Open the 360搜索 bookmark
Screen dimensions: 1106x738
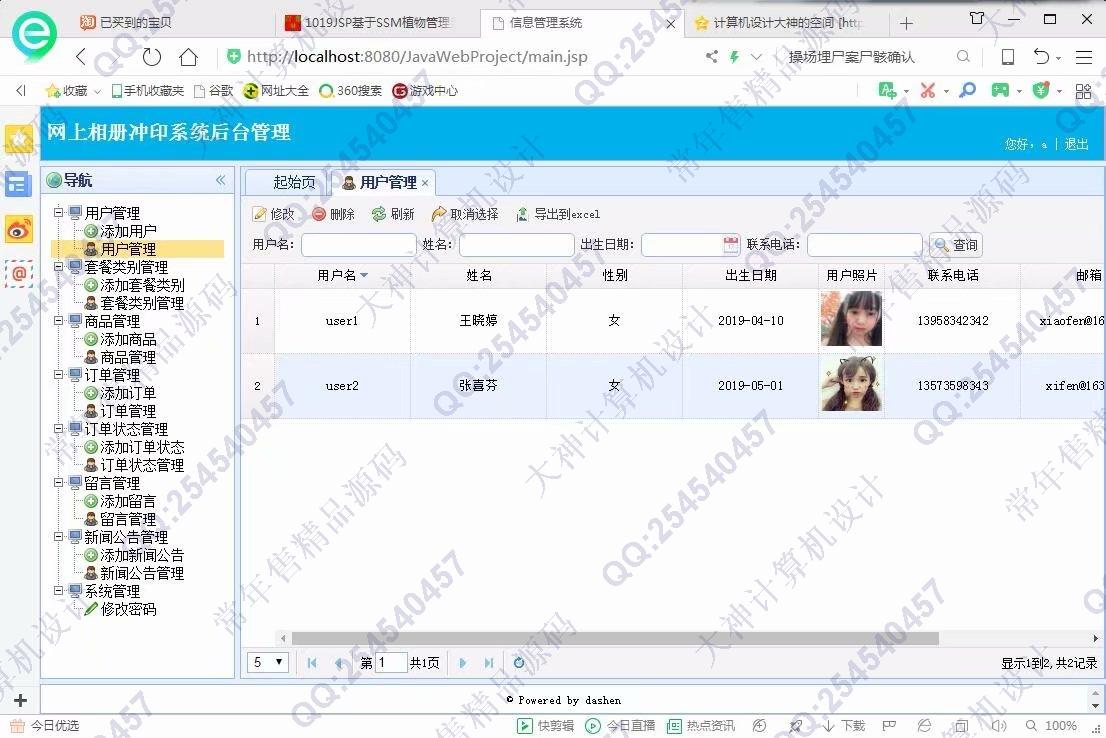(351, 91)
